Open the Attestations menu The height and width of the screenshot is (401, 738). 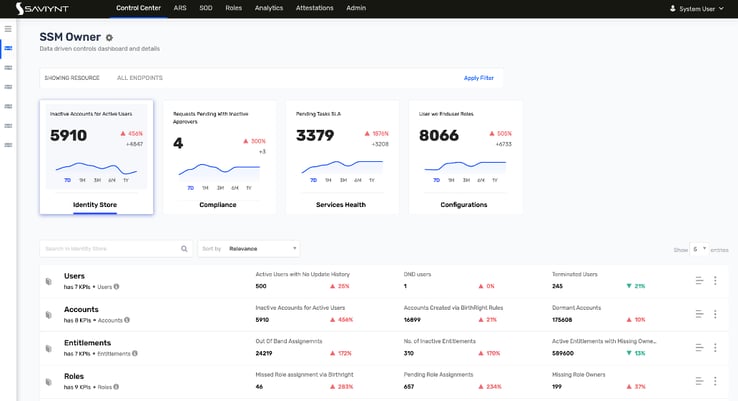pos(314,8)
